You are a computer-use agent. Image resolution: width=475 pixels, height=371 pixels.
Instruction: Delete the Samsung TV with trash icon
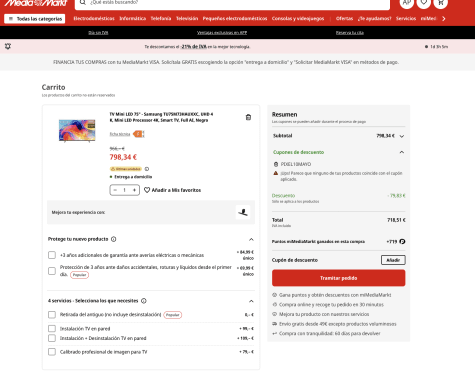tap(248, 117)
